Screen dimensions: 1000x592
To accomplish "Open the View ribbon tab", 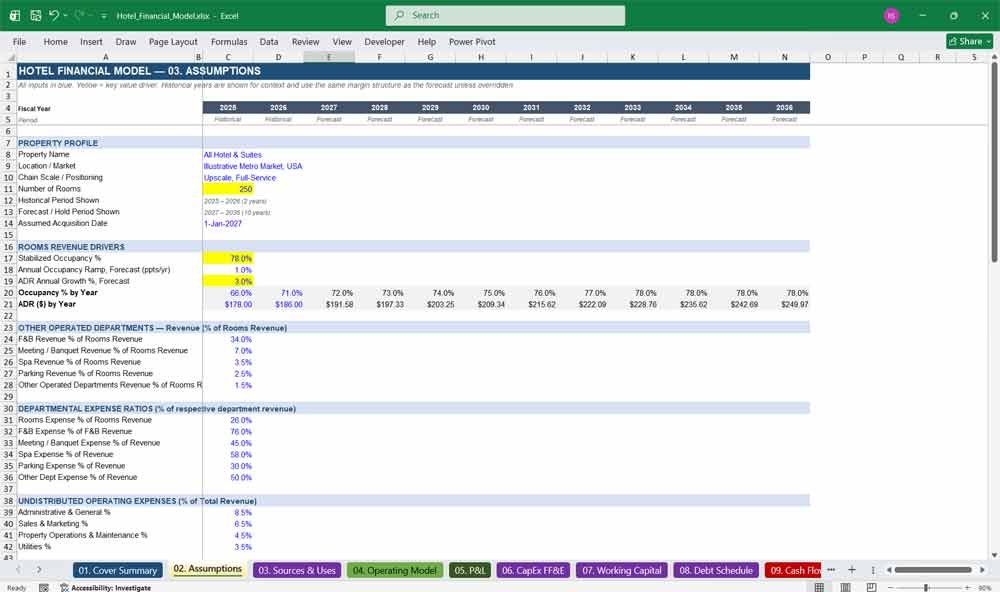I will (342, 41).
